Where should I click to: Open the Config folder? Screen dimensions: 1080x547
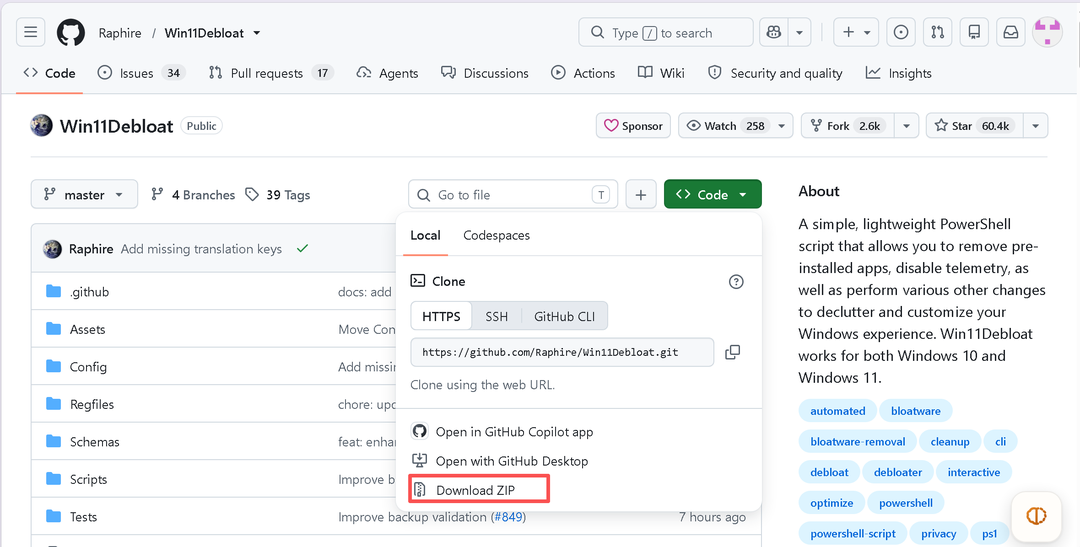click(x=88, y=367)
